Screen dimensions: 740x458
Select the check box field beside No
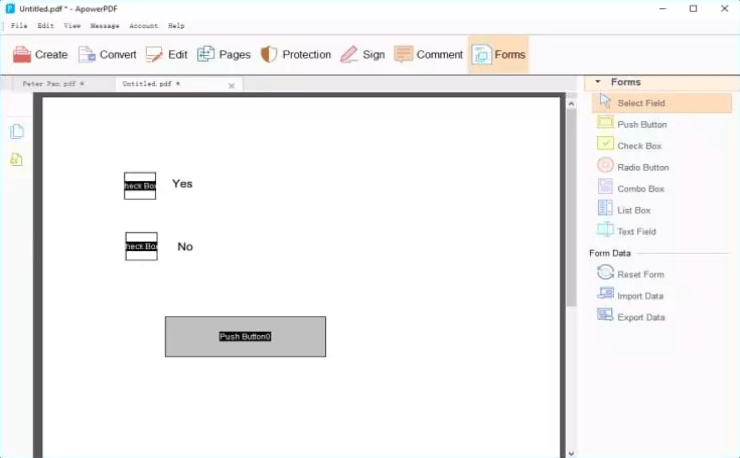(141, 246)
